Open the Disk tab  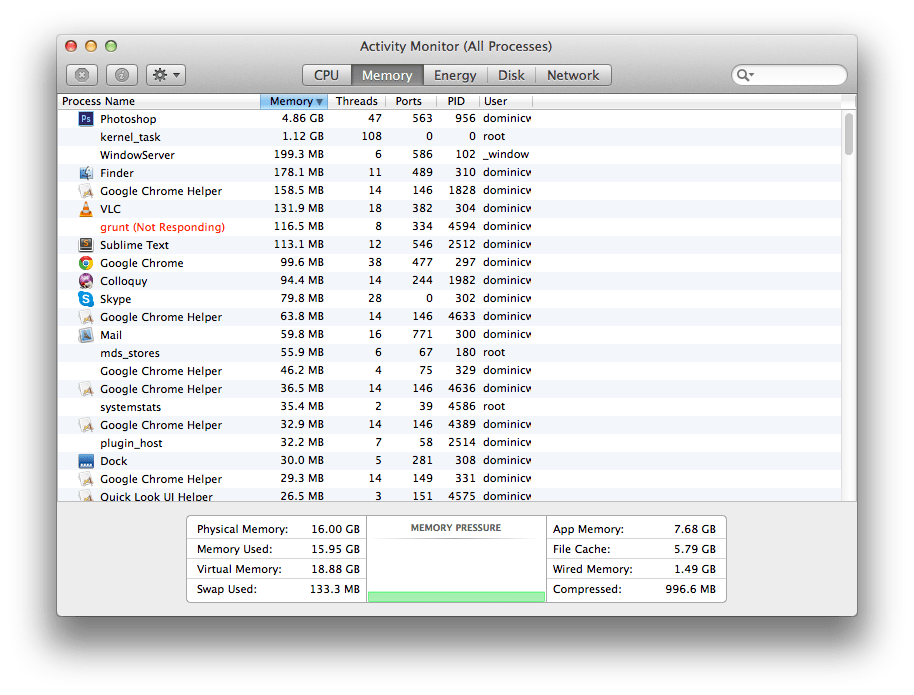511,74
